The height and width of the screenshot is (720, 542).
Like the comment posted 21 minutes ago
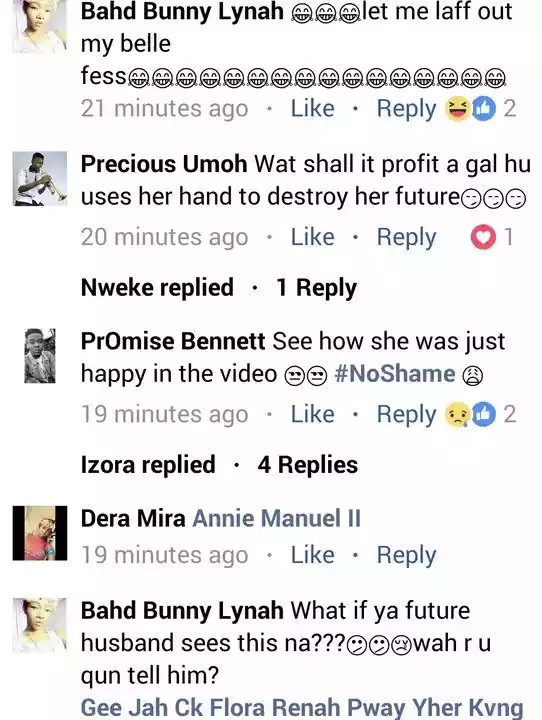click(312, 109)
